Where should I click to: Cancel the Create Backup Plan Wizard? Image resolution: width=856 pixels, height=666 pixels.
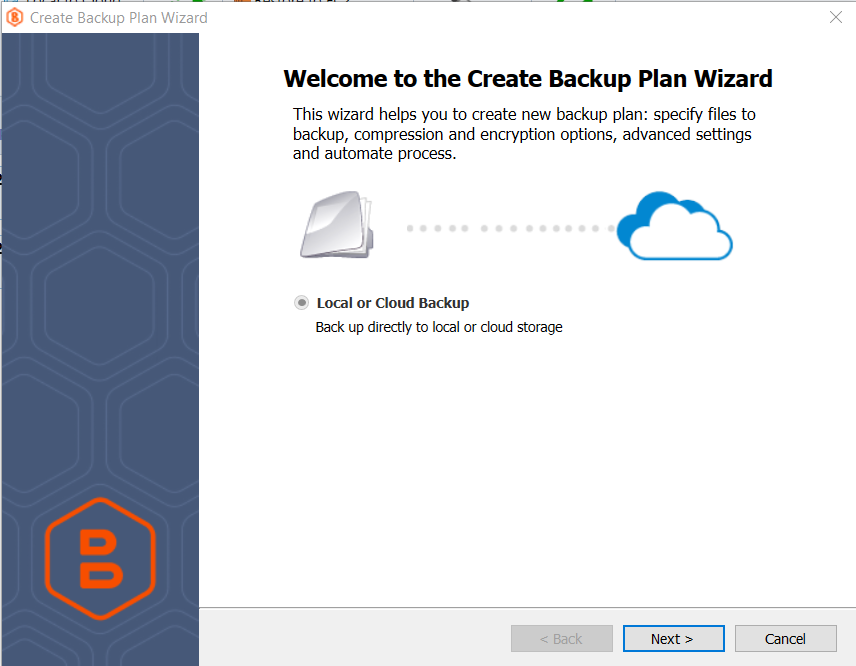786,638
